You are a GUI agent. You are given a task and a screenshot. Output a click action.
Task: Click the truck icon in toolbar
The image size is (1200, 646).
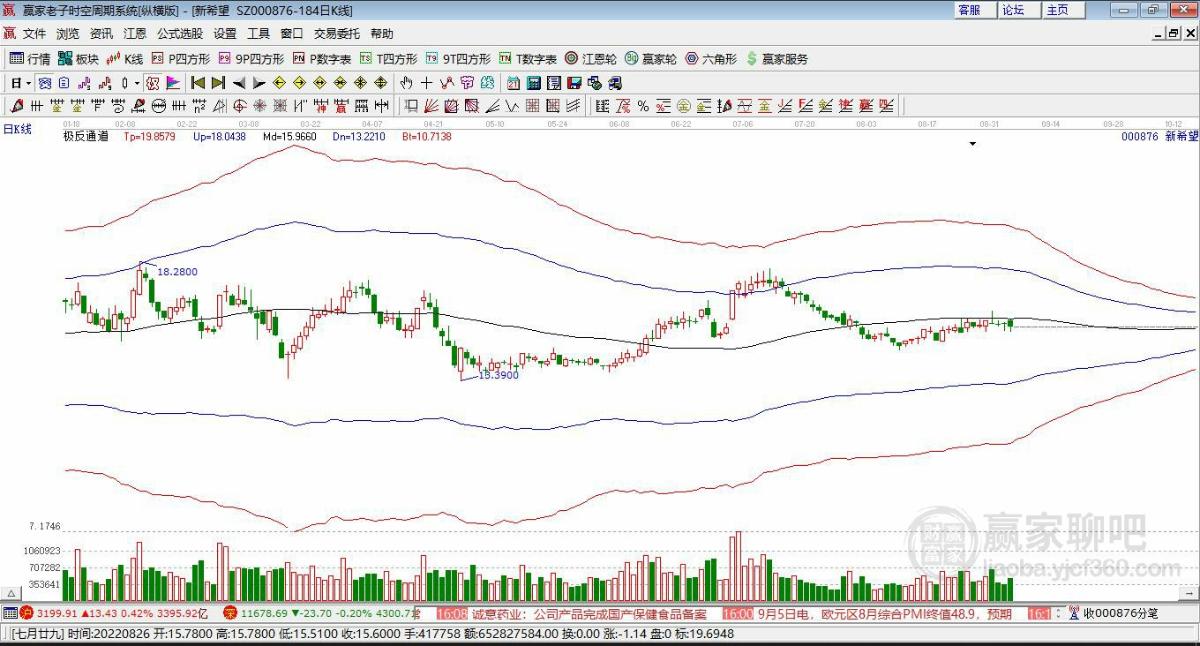tap(616, 82)
